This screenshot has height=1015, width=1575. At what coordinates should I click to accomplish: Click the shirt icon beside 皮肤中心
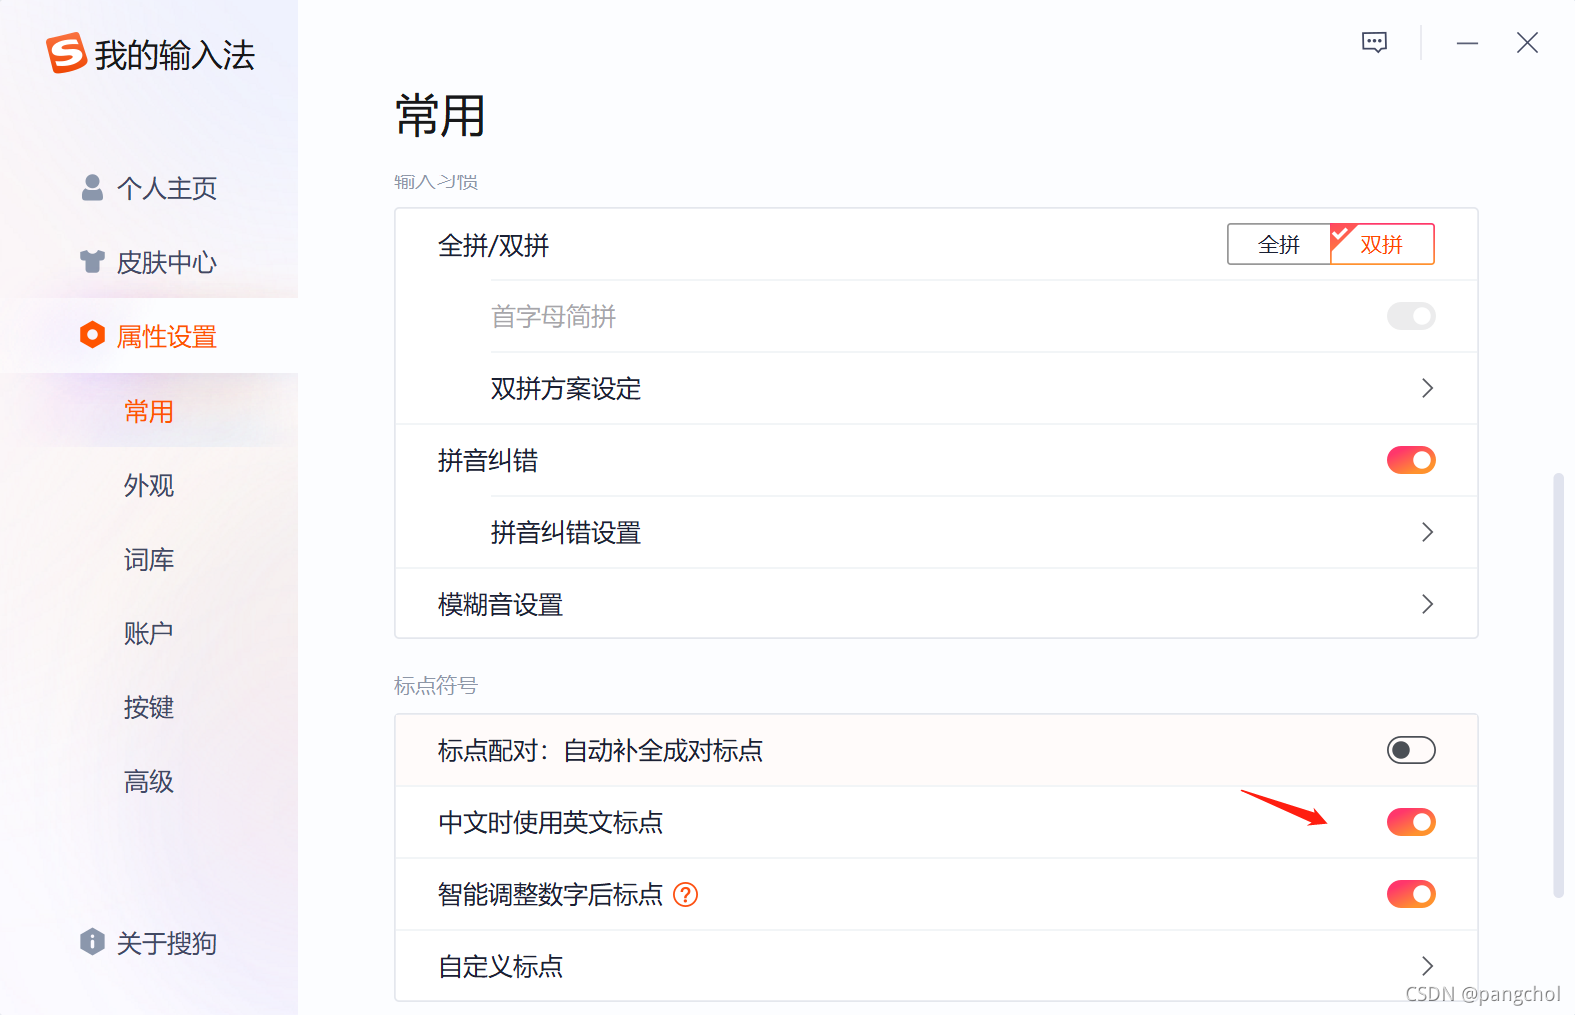tap(92, 262)
